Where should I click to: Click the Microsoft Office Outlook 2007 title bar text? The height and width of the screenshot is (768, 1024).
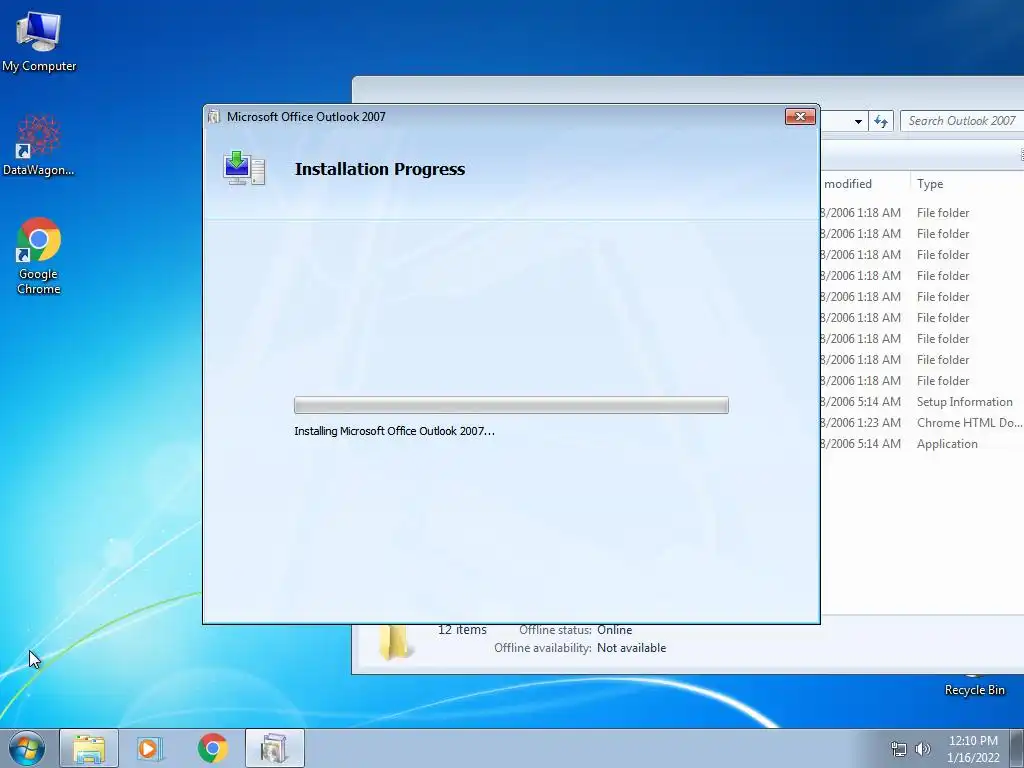coord(306,117)
